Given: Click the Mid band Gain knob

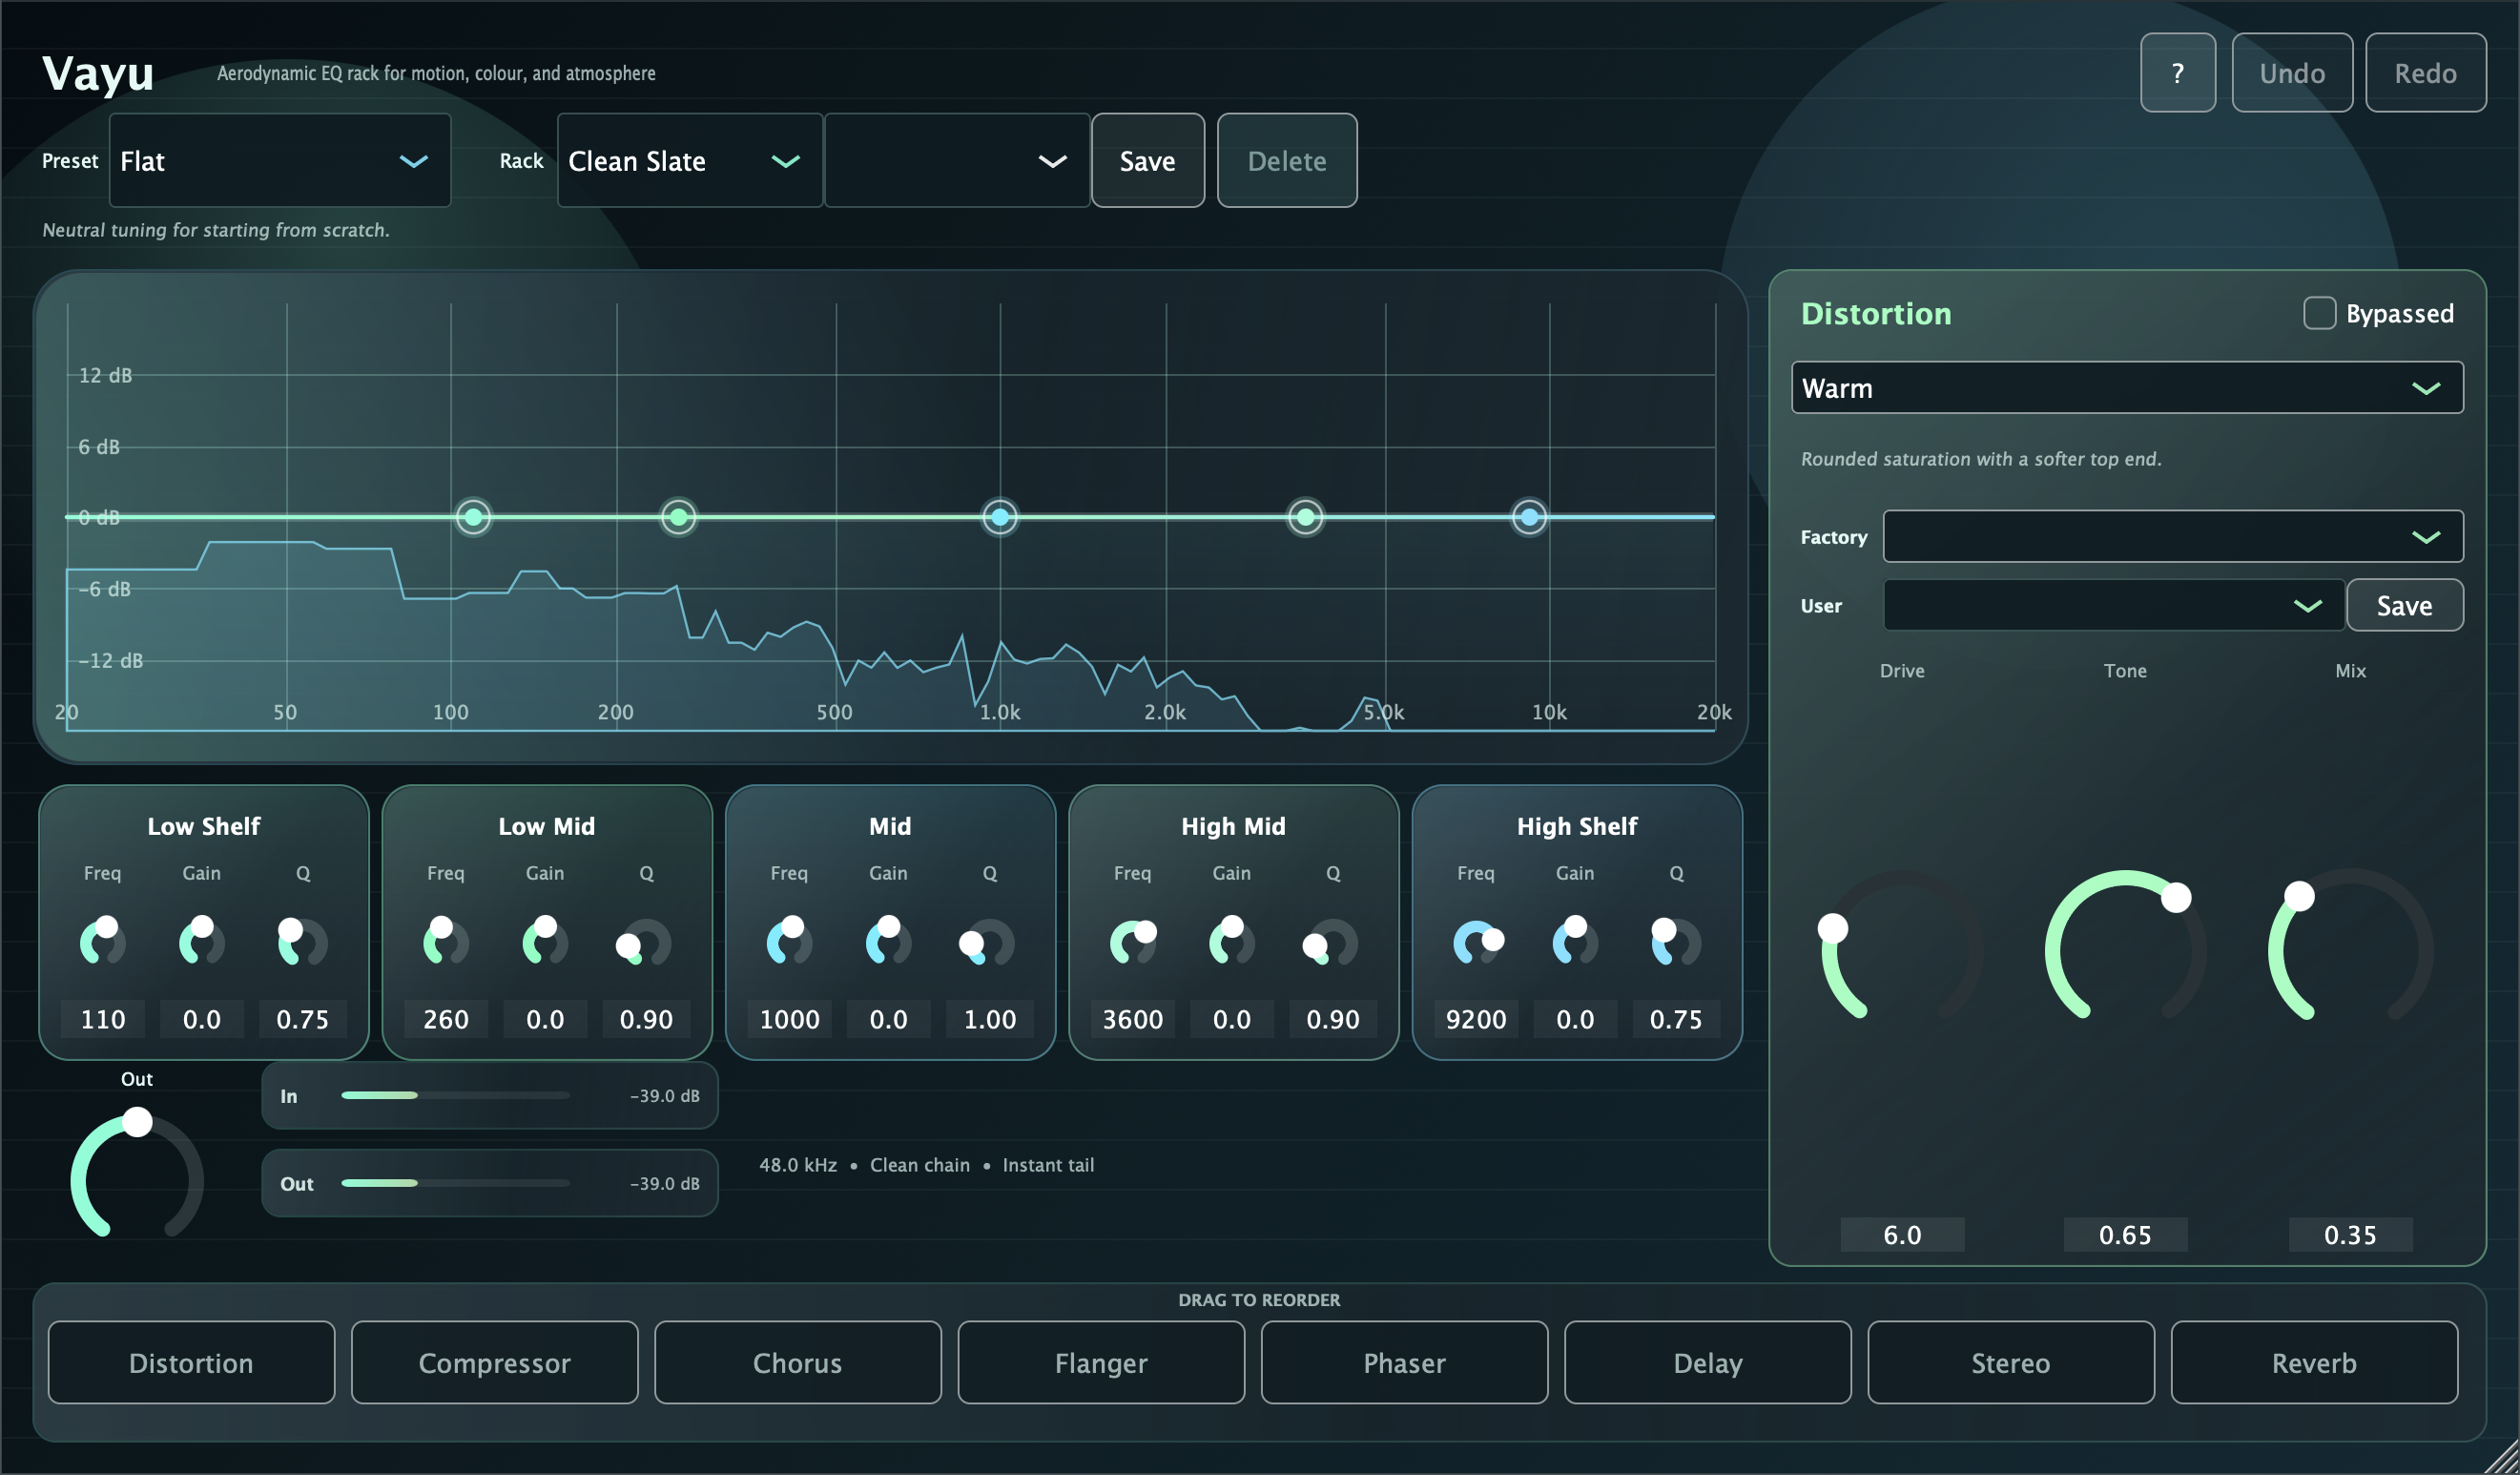Looking at the screenshot, I should point(887,941).
